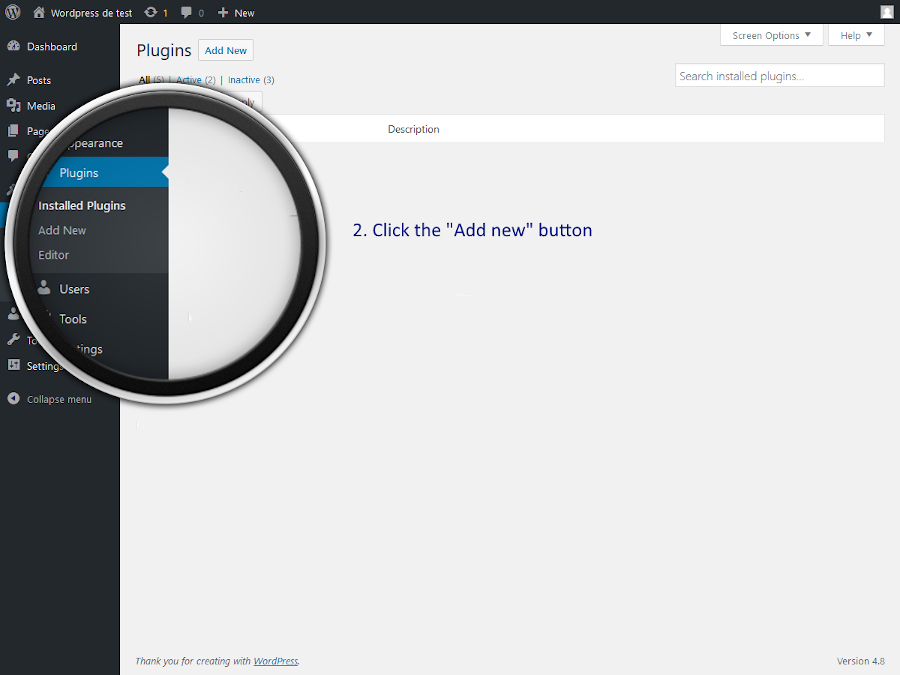The width and height of the screenshot is (900, 675).
Task: Expand the Help dropdown tab
Action: point(856,35)
